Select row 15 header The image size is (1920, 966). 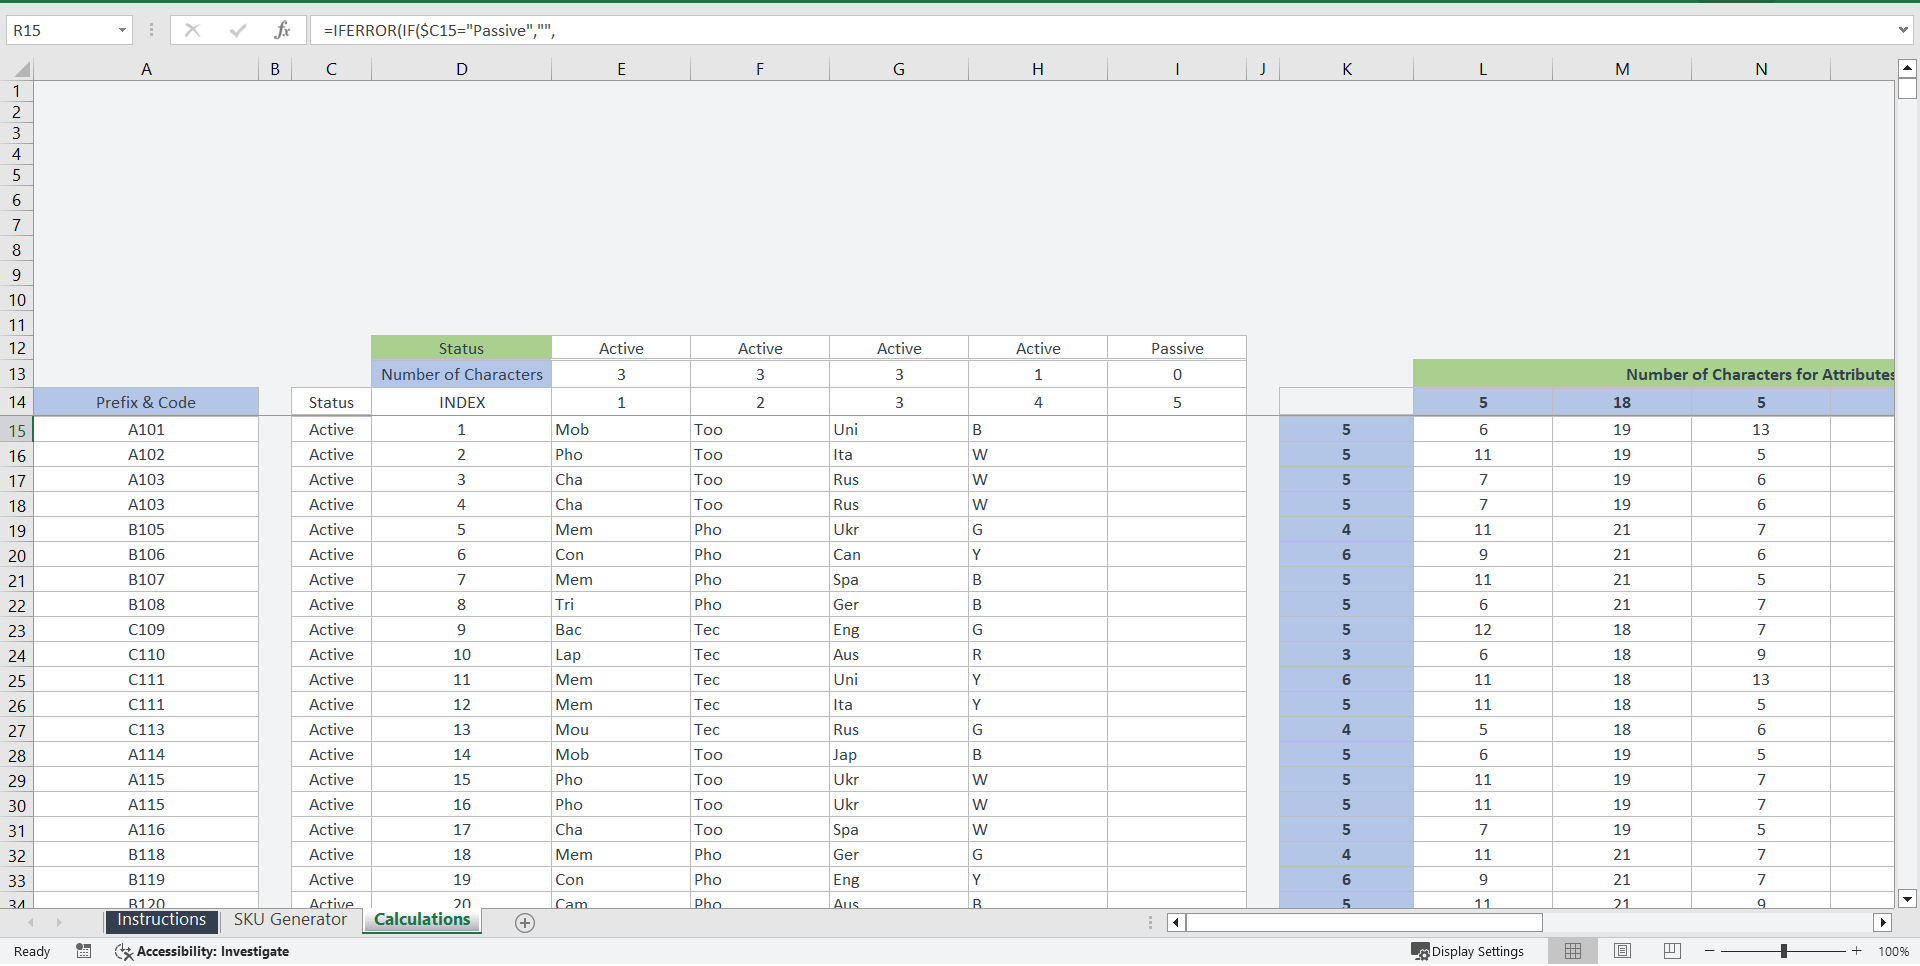coord(17,430)
